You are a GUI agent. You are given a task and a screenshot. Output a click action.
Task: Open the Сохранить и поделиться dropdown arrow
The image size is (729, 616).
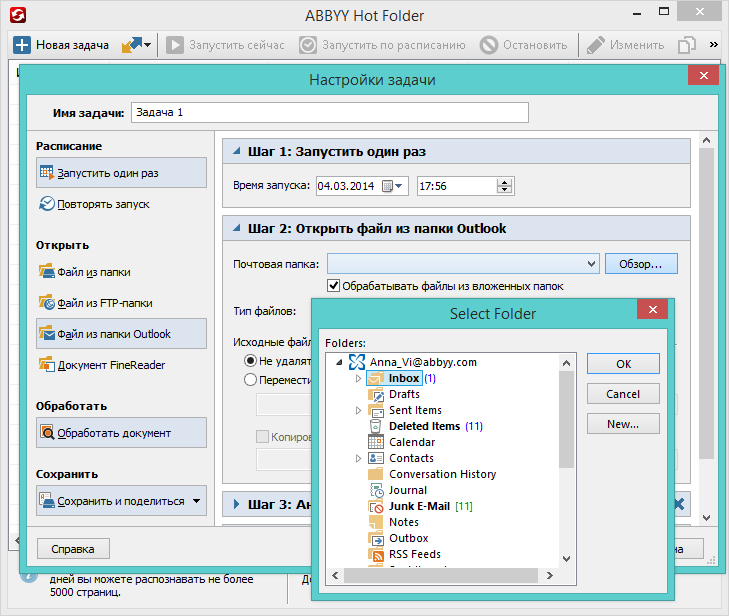tap(197, 501)
